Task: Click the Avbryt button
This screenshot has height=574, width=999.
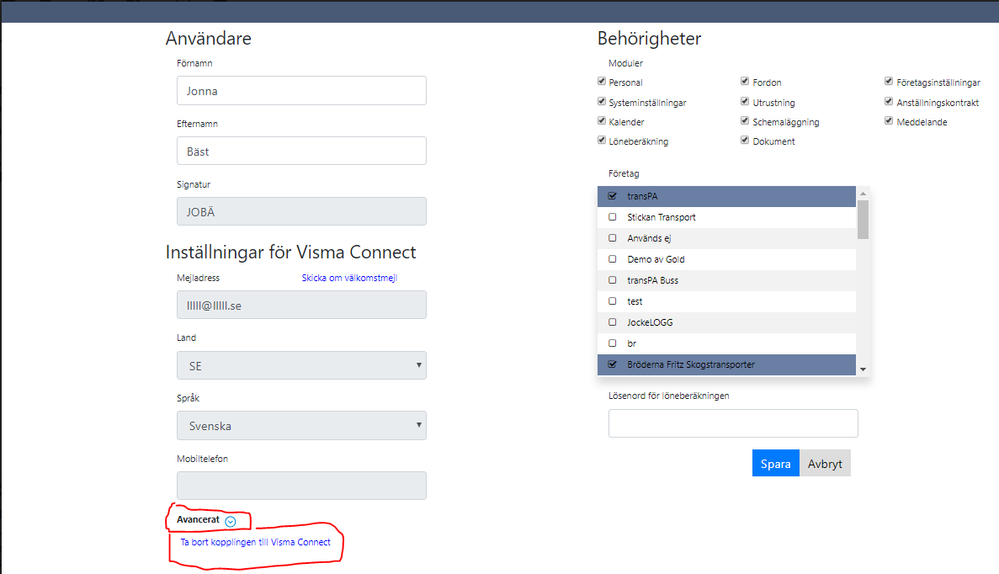Action: [825, 463]
